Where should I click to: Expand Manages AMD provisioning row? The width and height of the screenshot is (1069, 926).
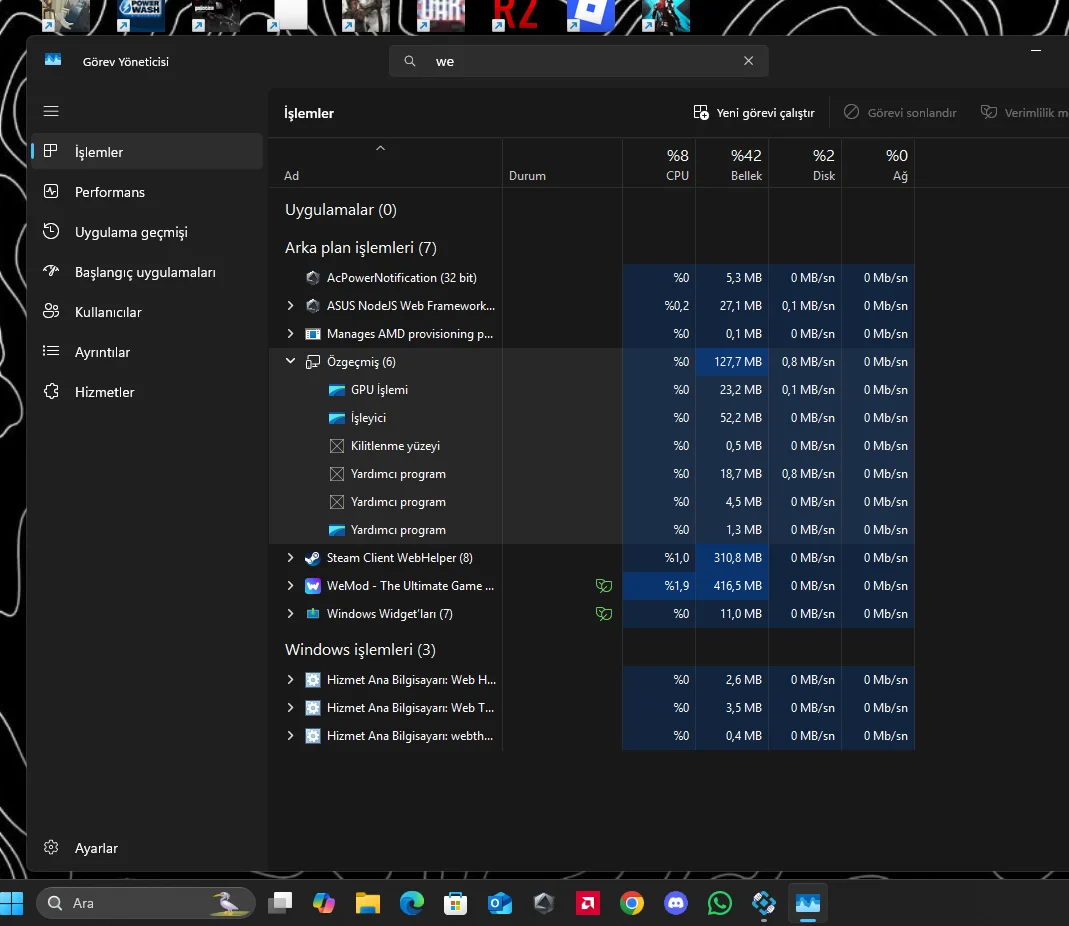click(290, 333)
